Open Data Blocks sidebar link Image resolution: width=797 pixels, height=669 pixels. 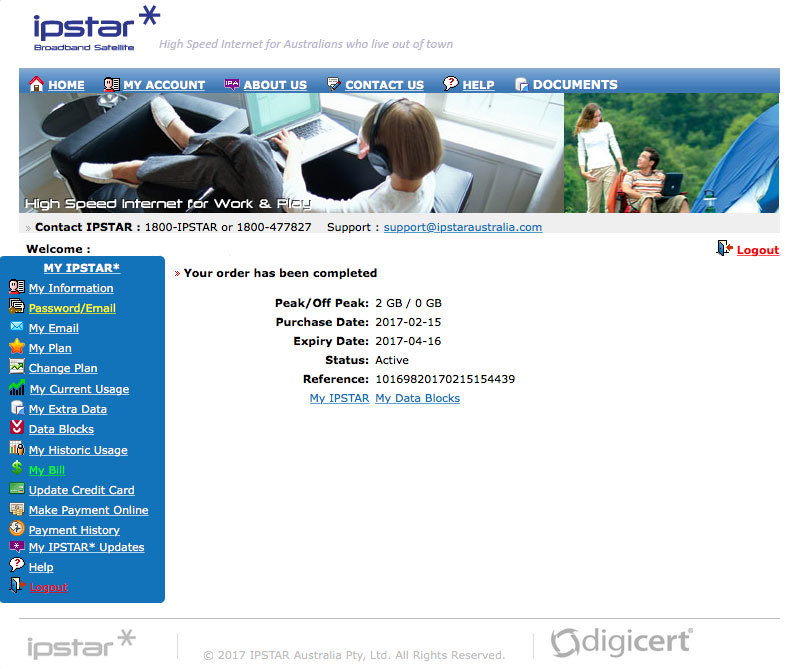[x=62, y=429]
